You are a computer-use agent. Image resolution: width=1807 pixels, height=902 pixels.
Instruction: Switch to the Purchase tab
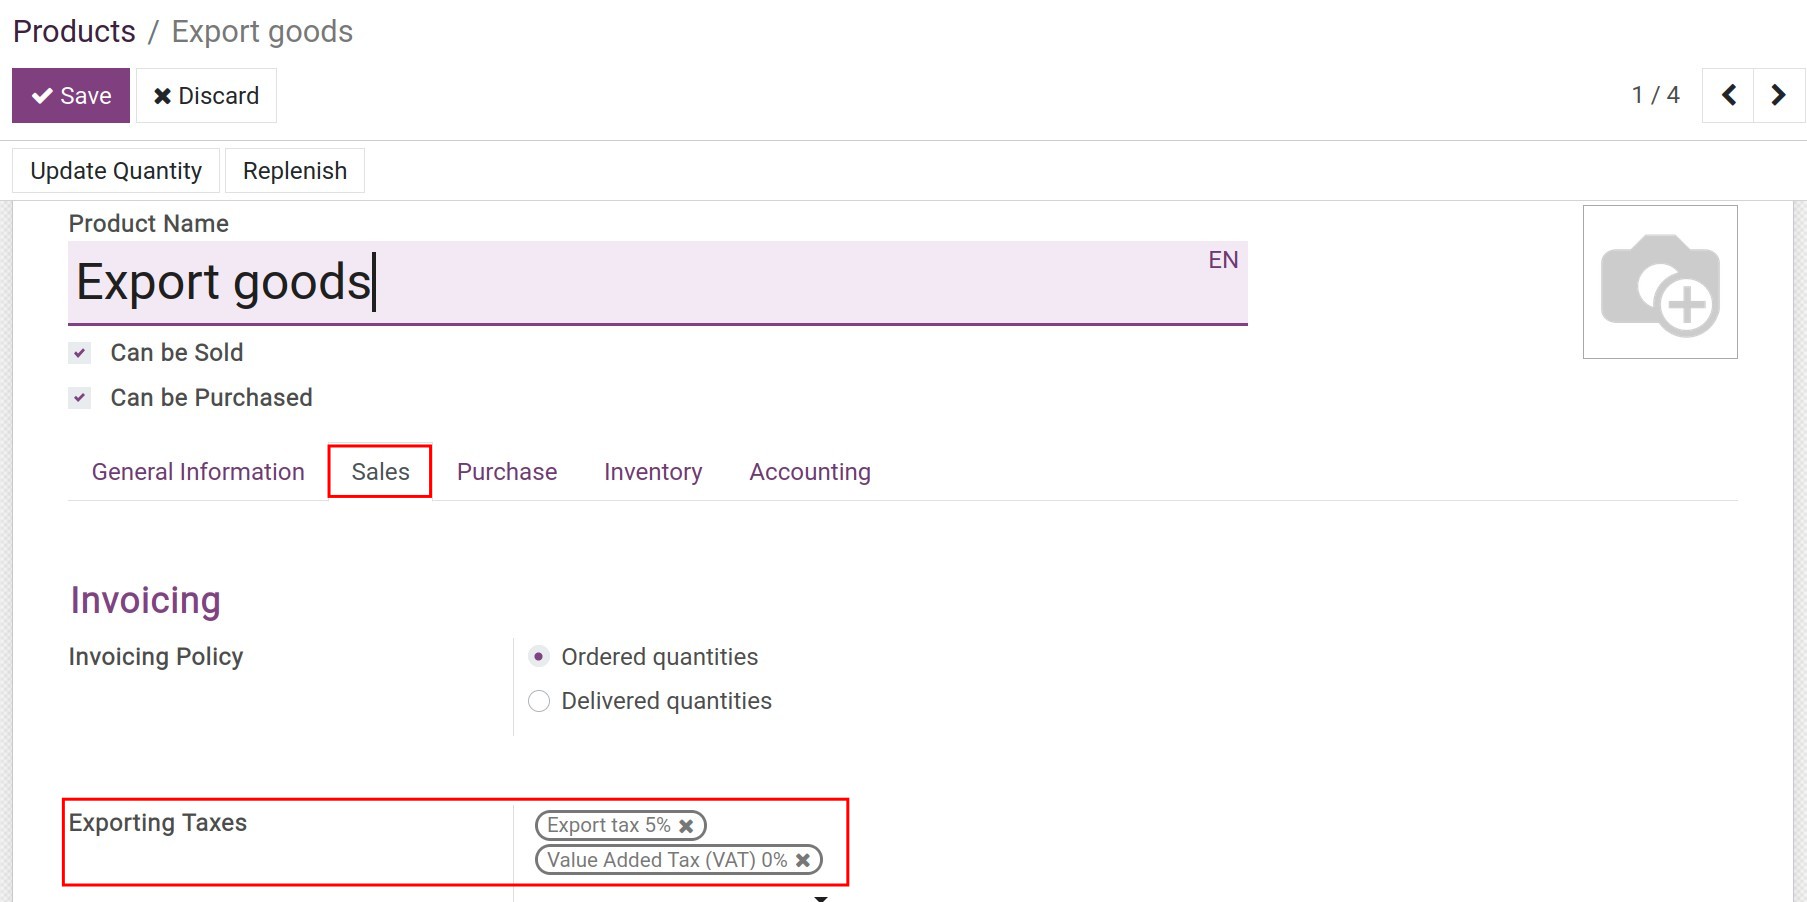pyautogui.click(x=506, y=471)
